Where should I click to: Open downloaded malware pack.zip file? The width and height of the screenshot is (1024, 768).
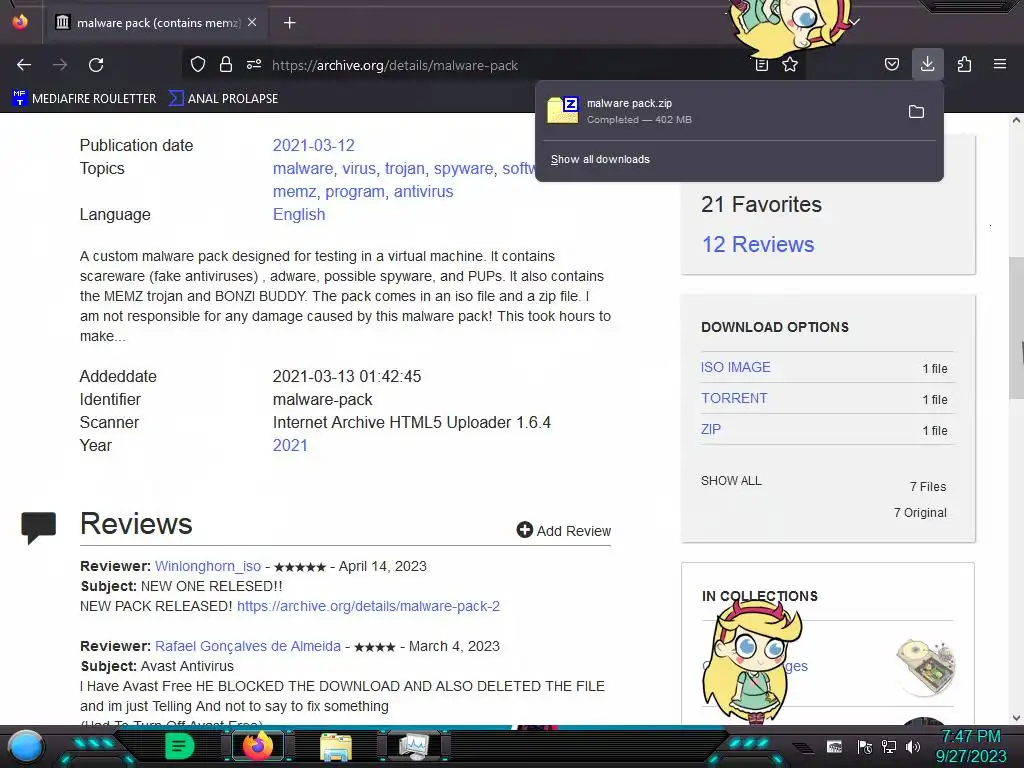pos(718,111)
